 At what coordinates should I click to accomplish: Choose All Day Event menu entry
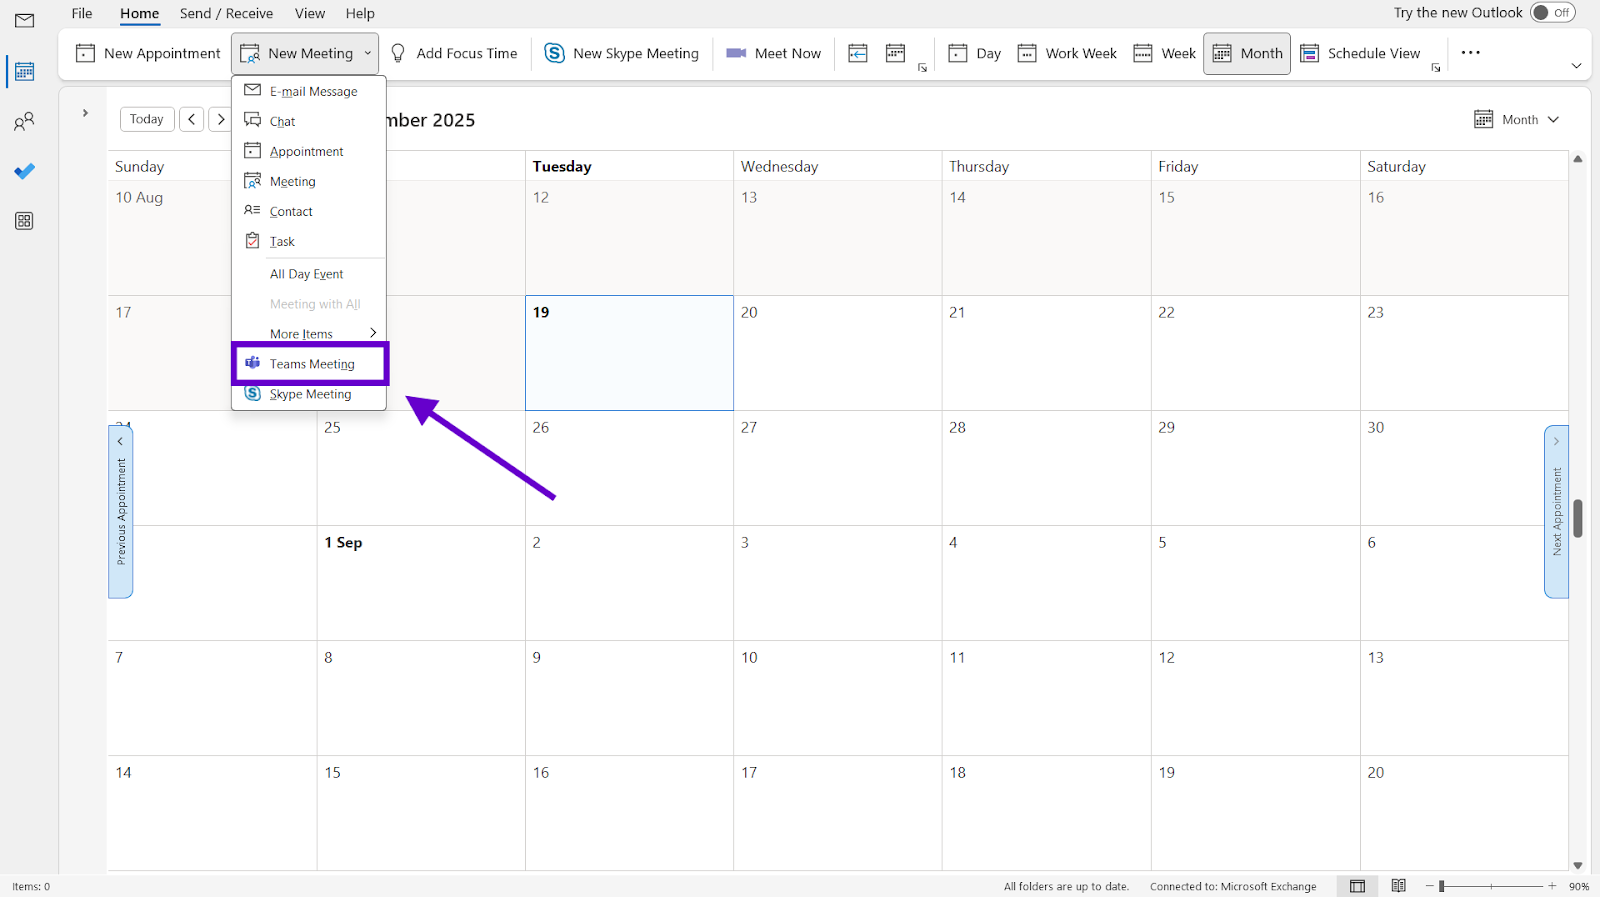[x=309, y=274]
